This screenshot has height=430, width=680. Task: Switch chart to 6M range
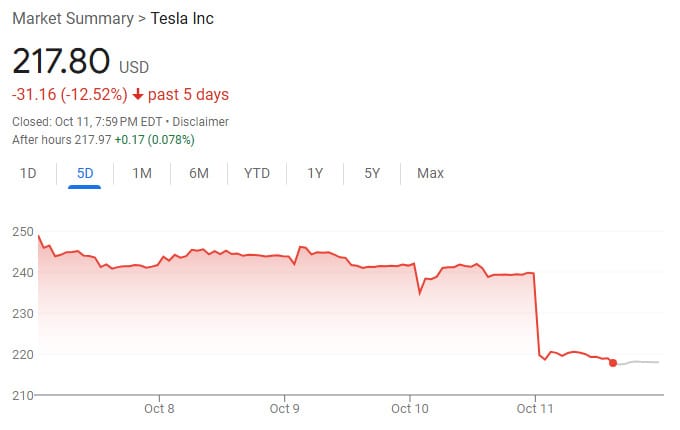click(199, 173)
